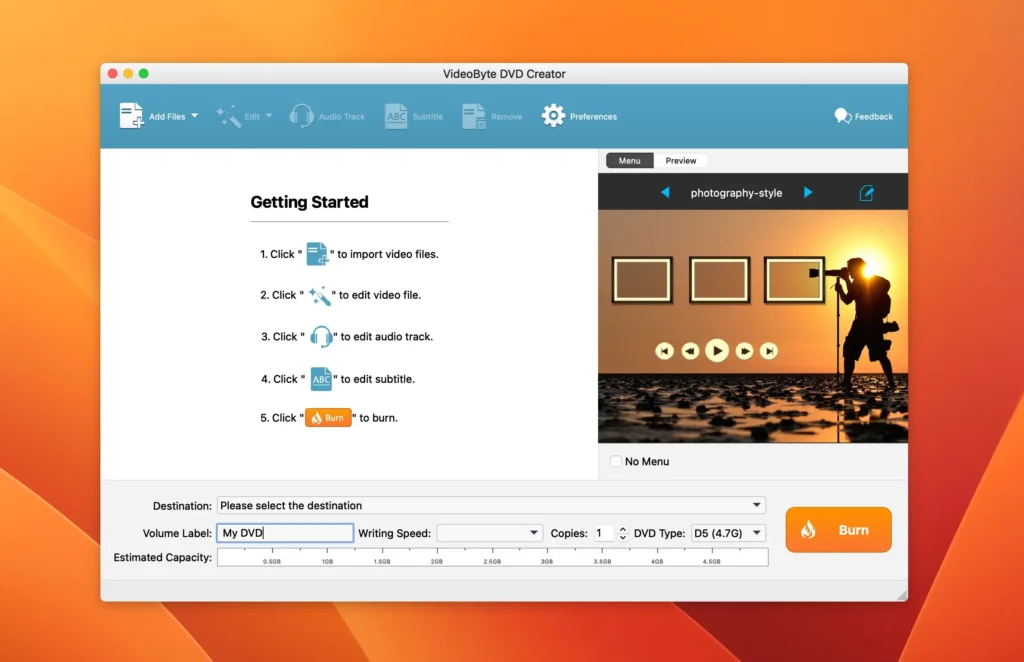Screen dimensions: 1024x662
Task: Select the first photo frame thumbnail
Action: pos(642,280)
